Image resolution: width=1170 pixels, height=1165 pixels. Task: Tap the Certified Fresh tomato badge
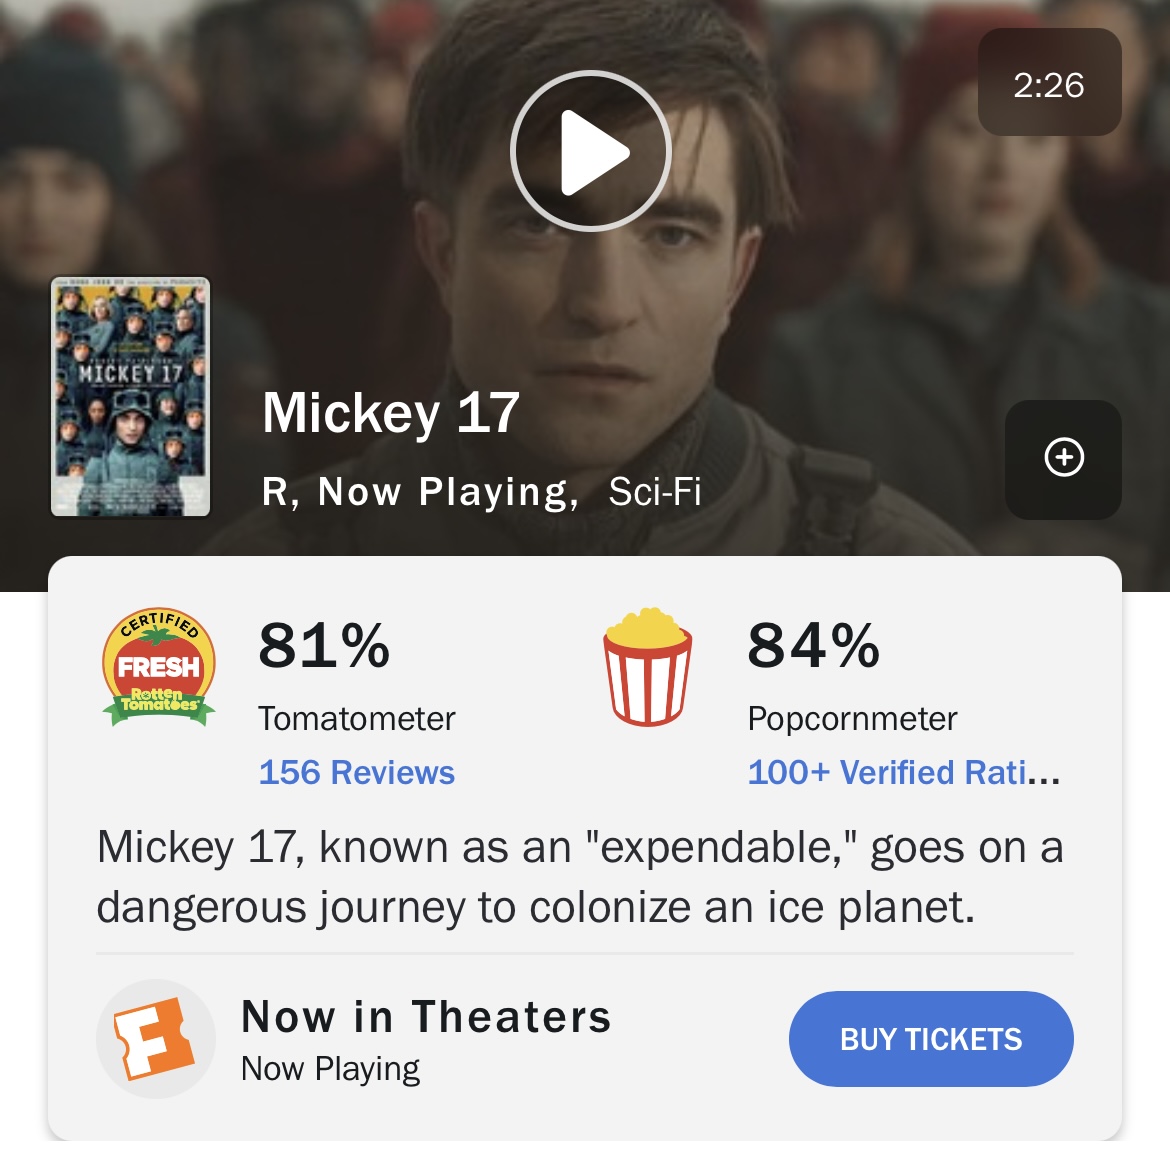(x=159, y=667)
